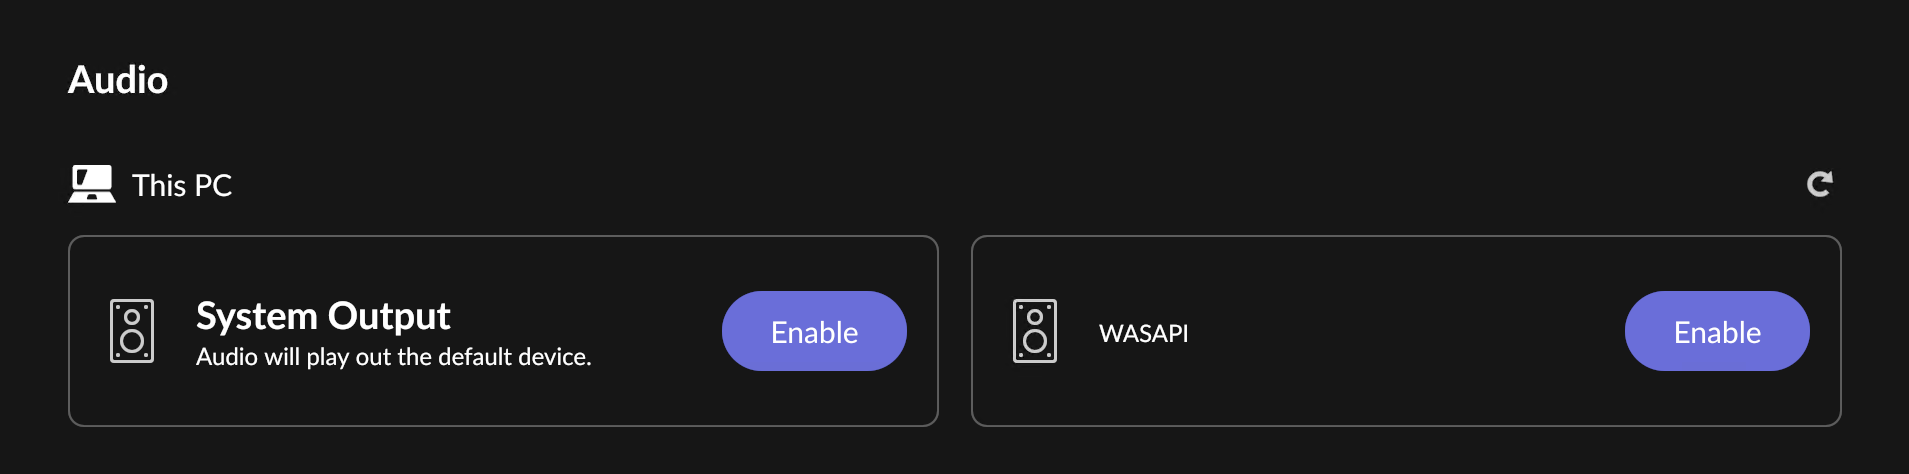Select the WASAPI device card
The image size is (1909, 474).
click(1406, 331)
